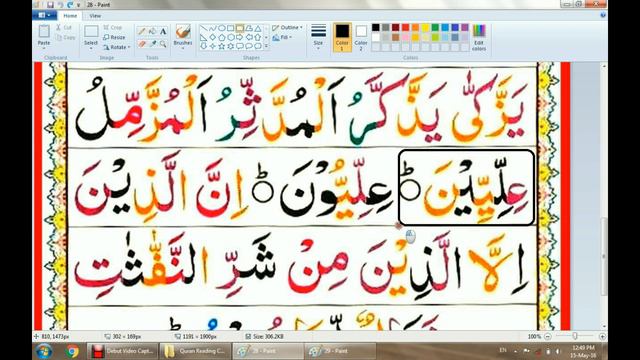The width and height of the screenshot is (640, 360).
Task: Pick the red color swatch
Action: pos(405,27)
